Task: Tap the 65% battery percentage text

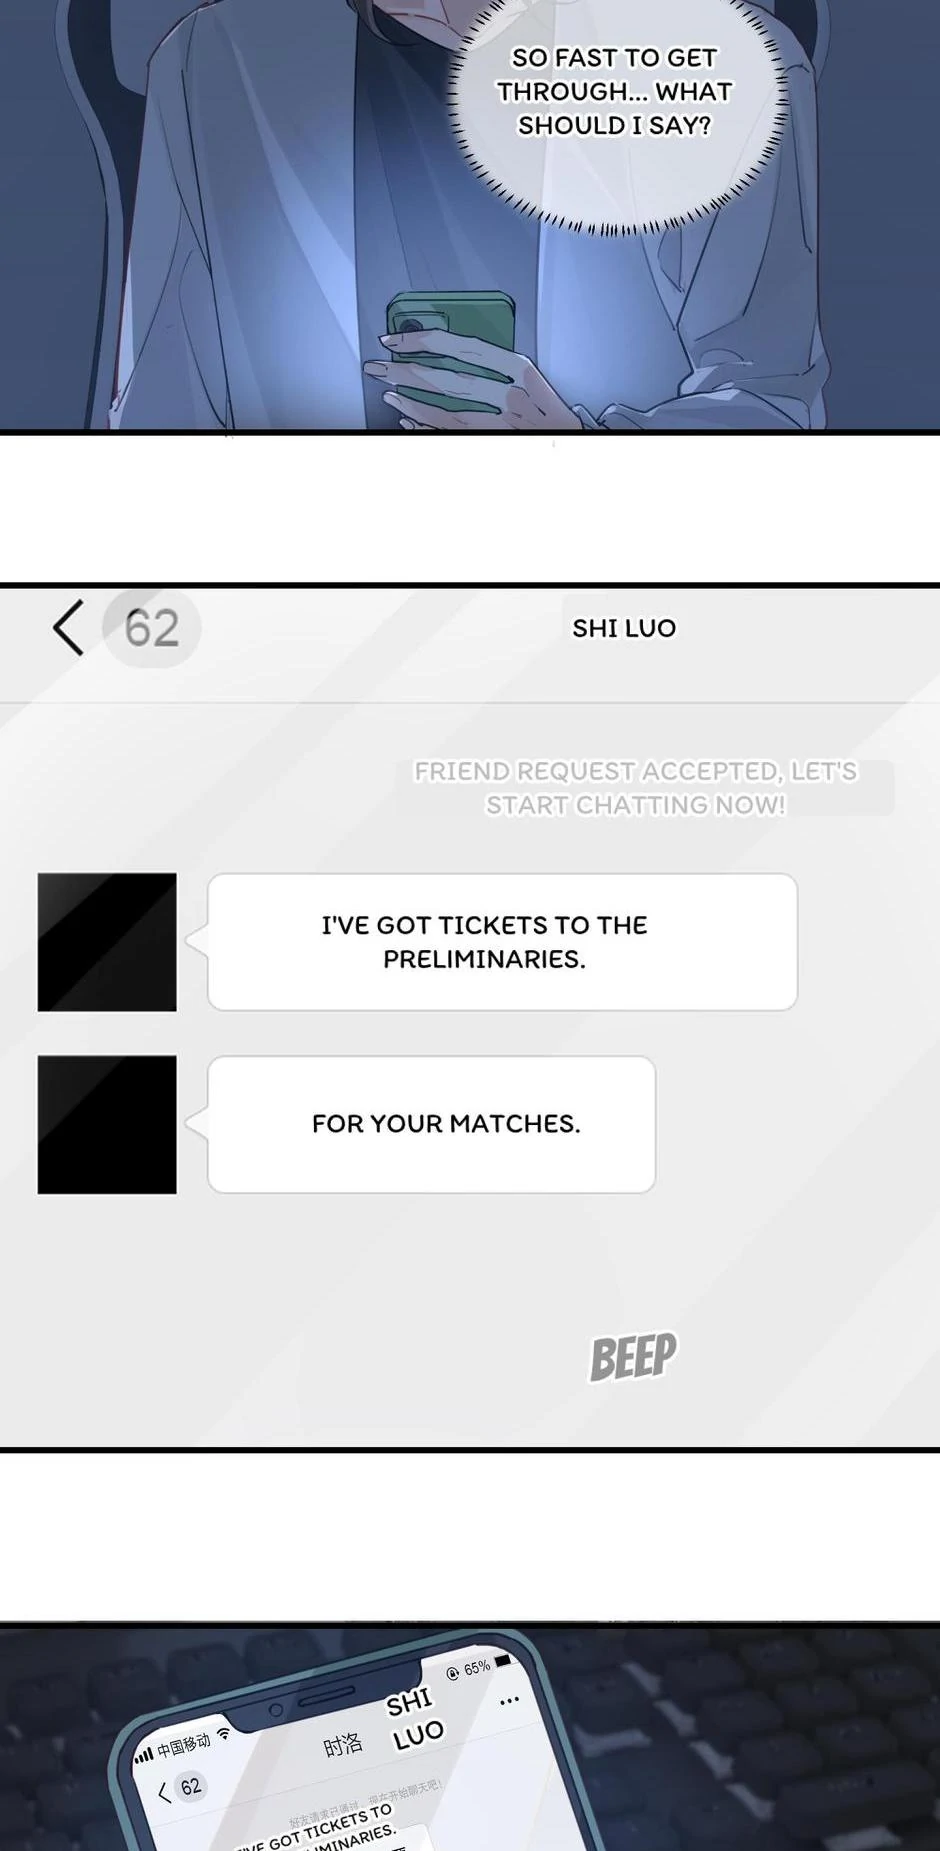Action: pos(477,1668)
